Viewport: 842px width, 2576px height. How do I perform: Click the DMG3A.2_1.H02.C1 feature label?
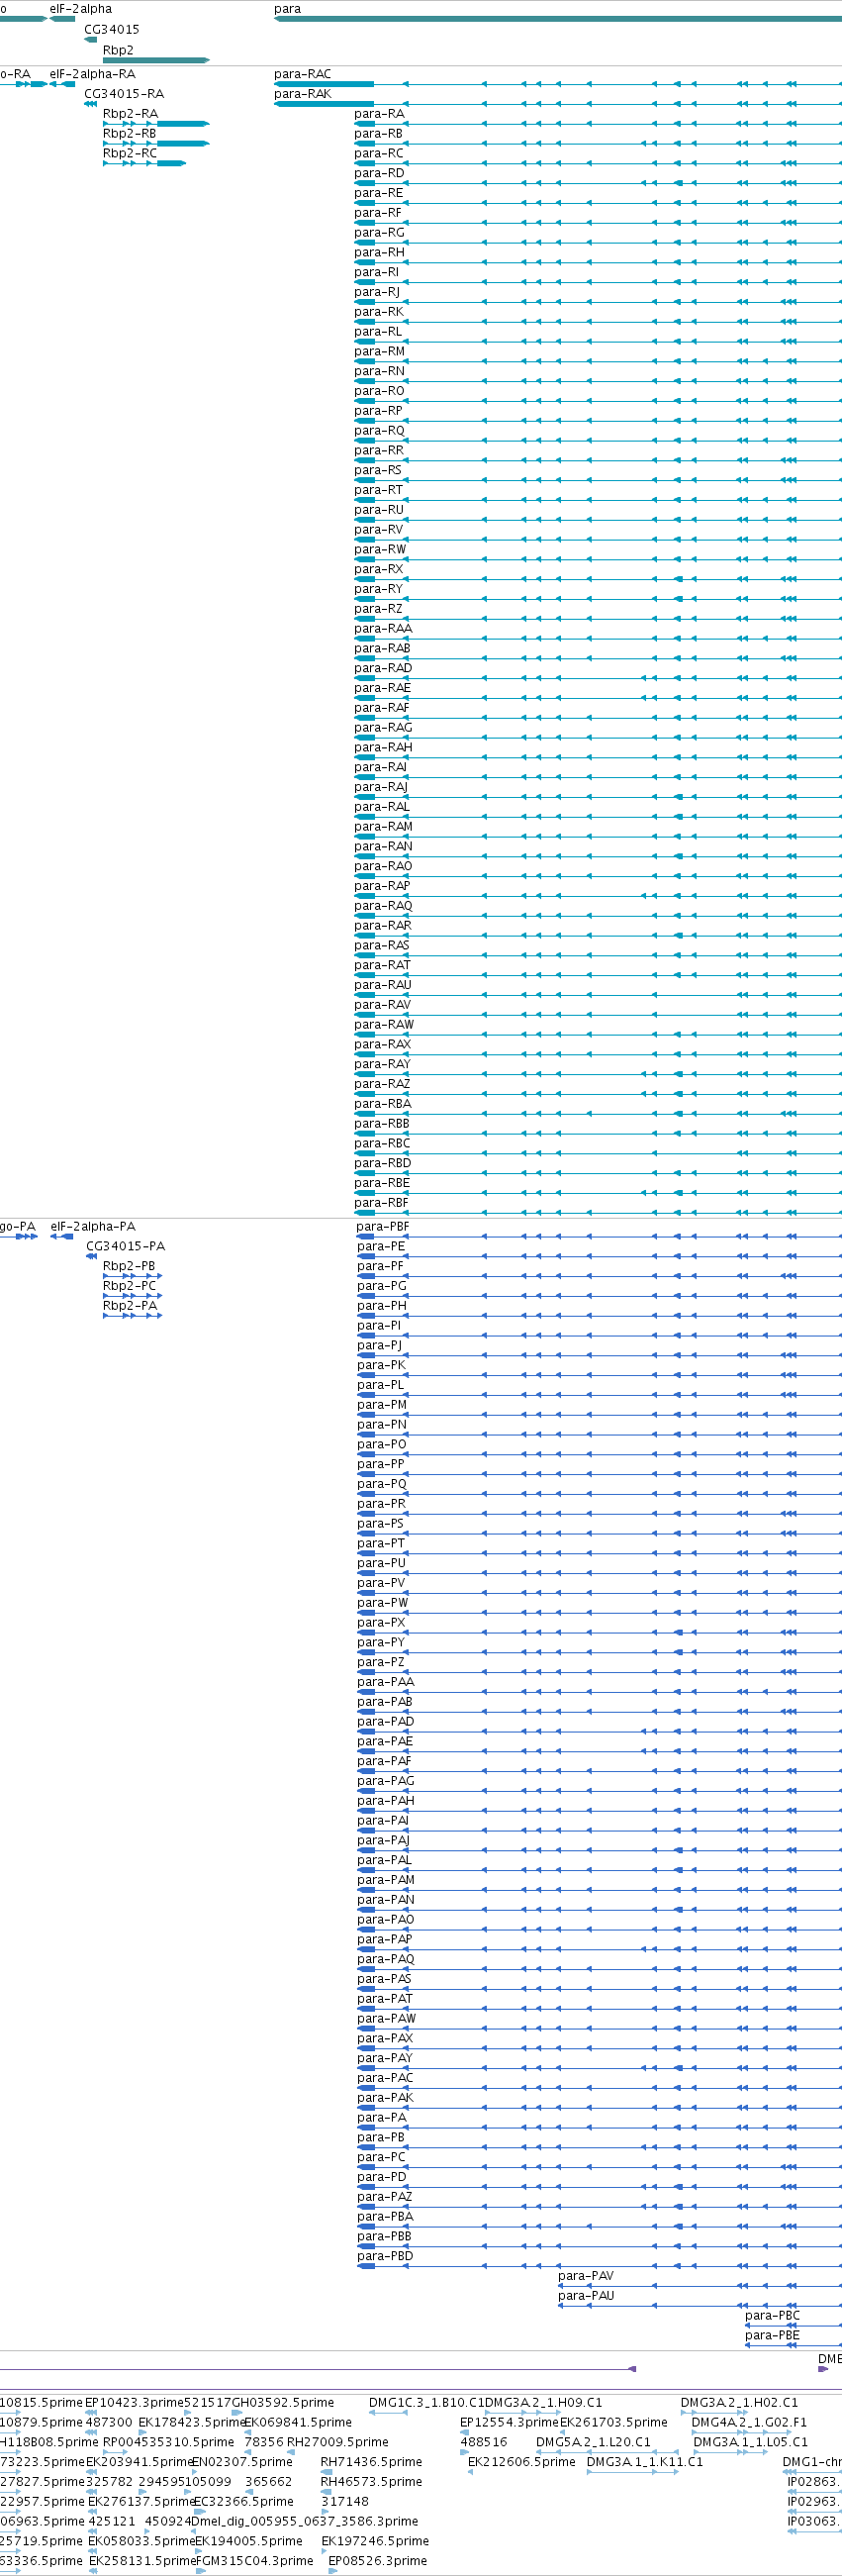(739, 2403)
